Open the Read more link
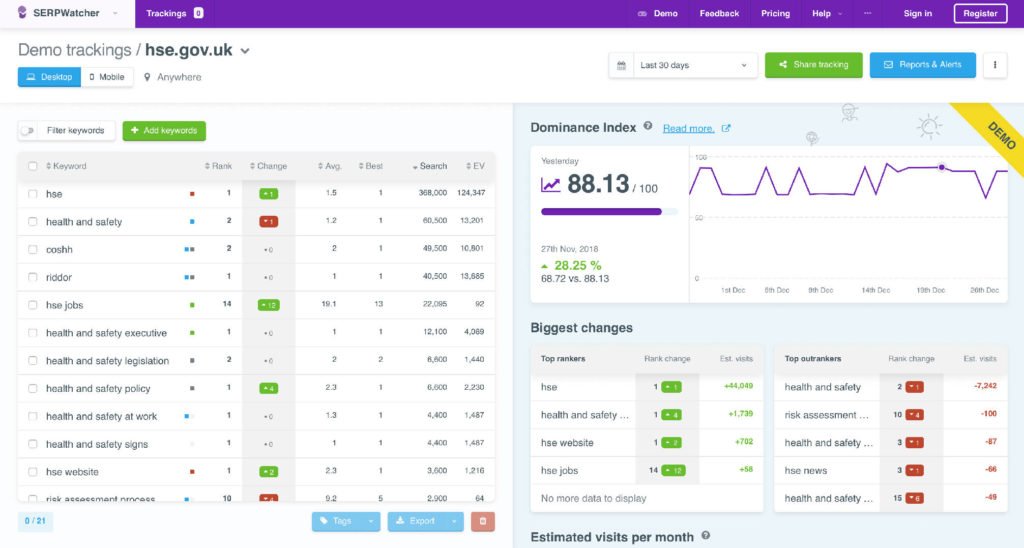This screenshot has width=1024, height=548. coord(688,129)
